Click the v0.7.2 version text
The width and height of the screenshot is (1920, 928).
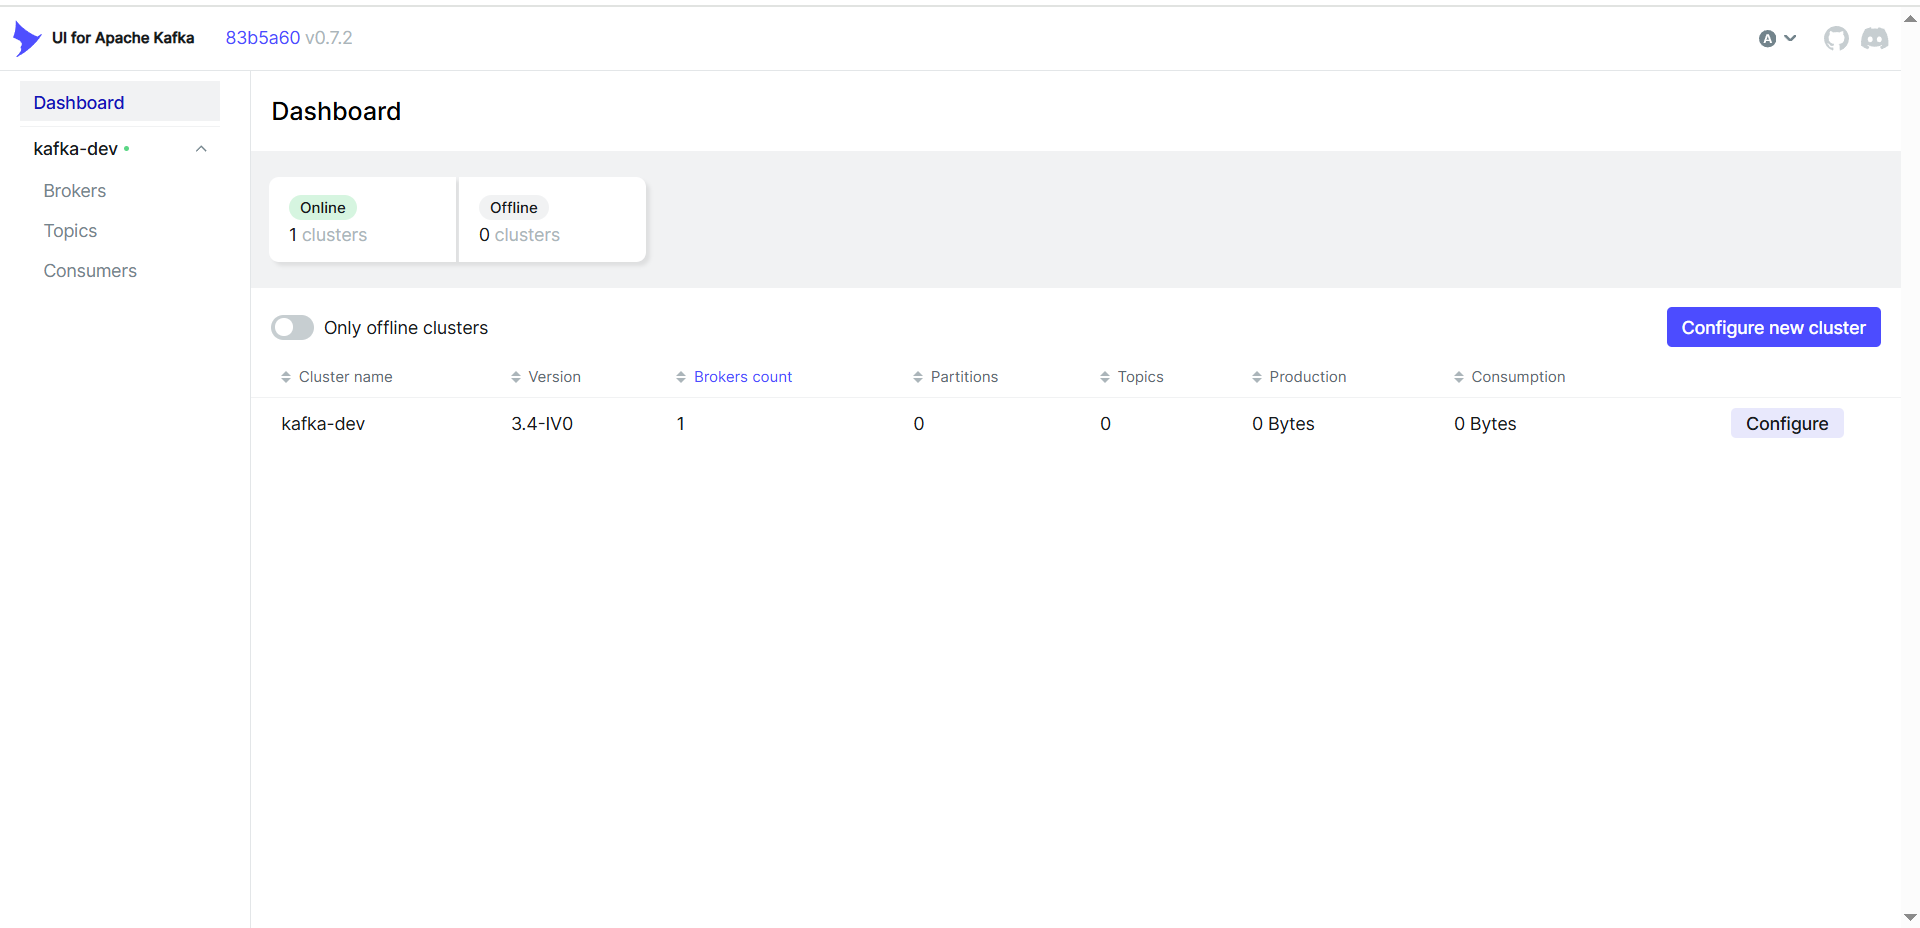coord(329,38)
